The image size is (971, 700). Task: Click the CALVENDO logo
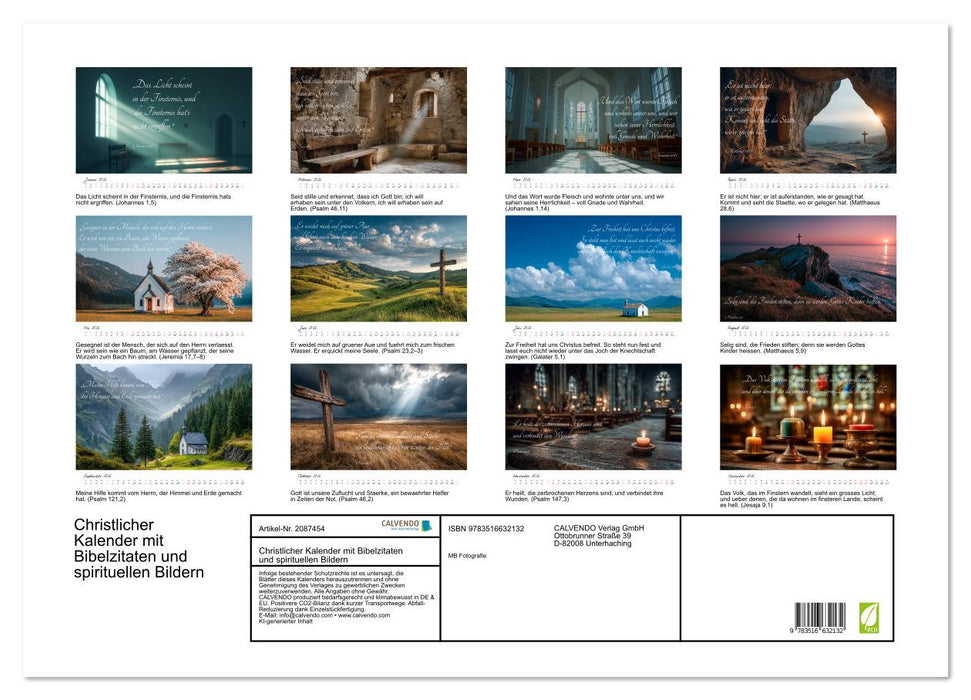(x=406, y=526)
